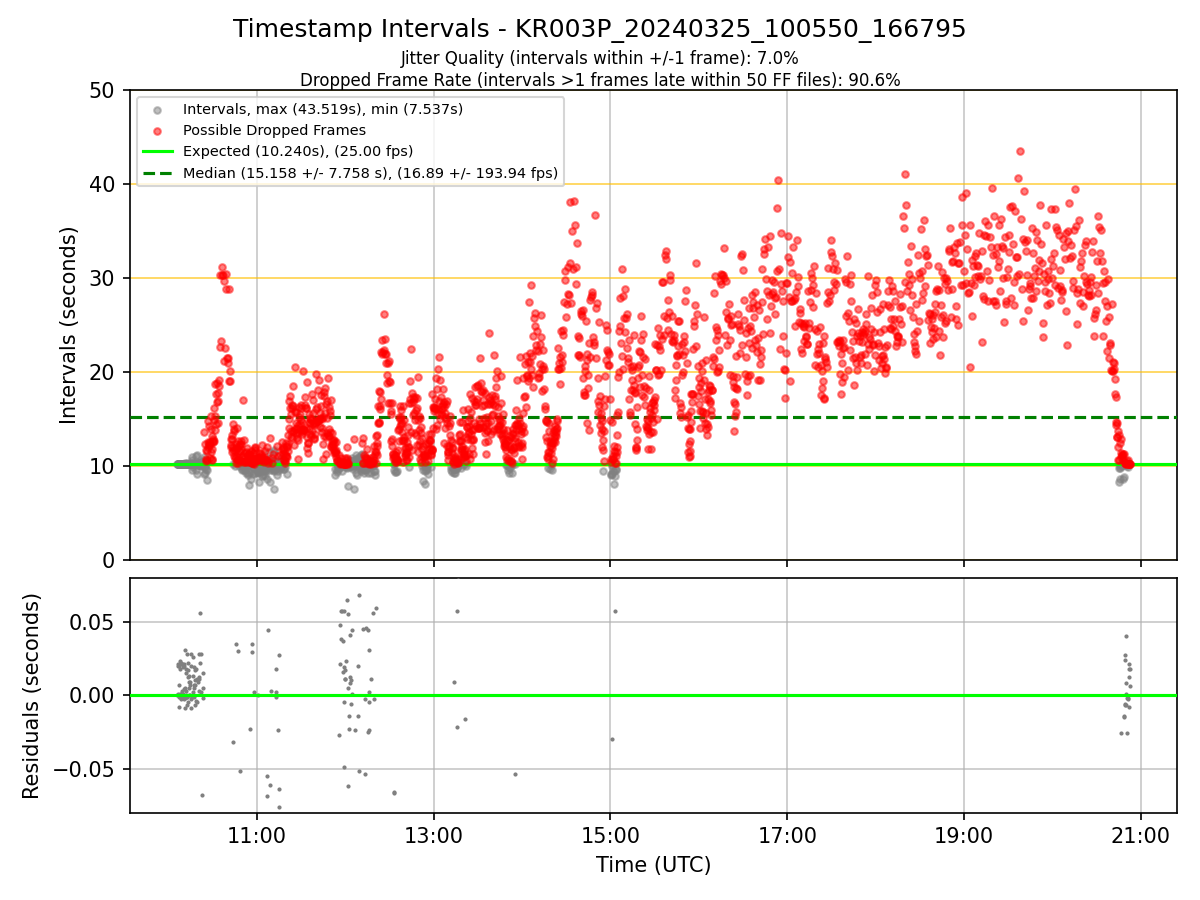
Task: Click the 'Dropped Frame Rate' 90.6% subtitle line
Action: tap(600, 80)
